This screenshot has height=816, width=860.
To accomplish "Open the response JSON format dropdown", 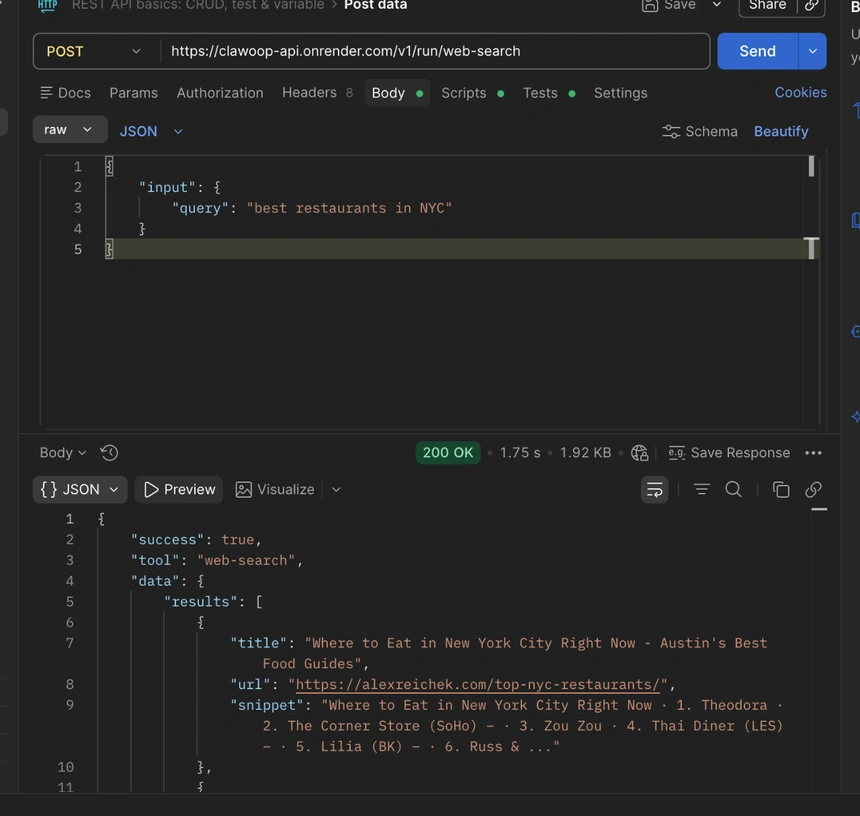I will [80, 489].
